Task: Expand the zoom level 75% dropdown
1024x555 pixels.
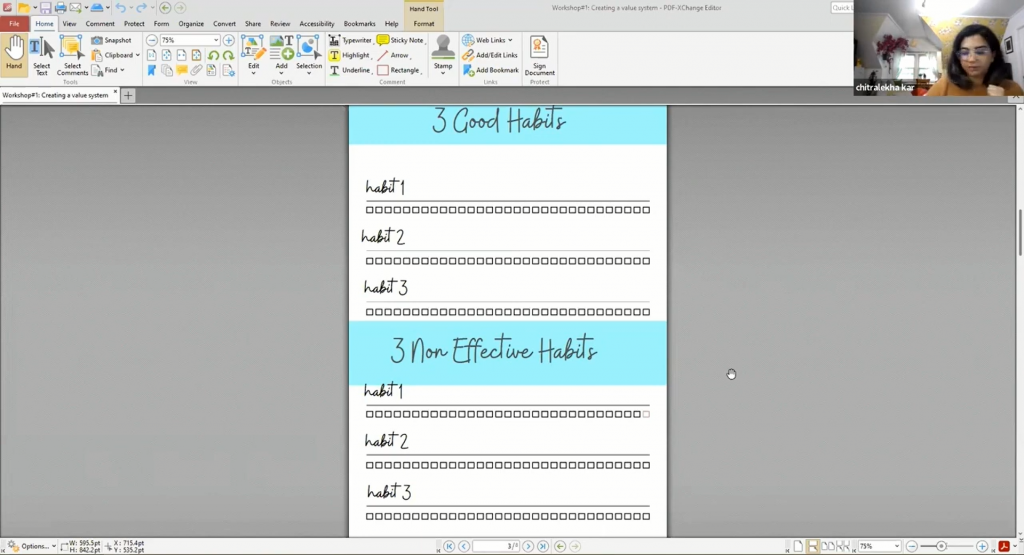Action: pyautogui.click(x=215, y=40)
